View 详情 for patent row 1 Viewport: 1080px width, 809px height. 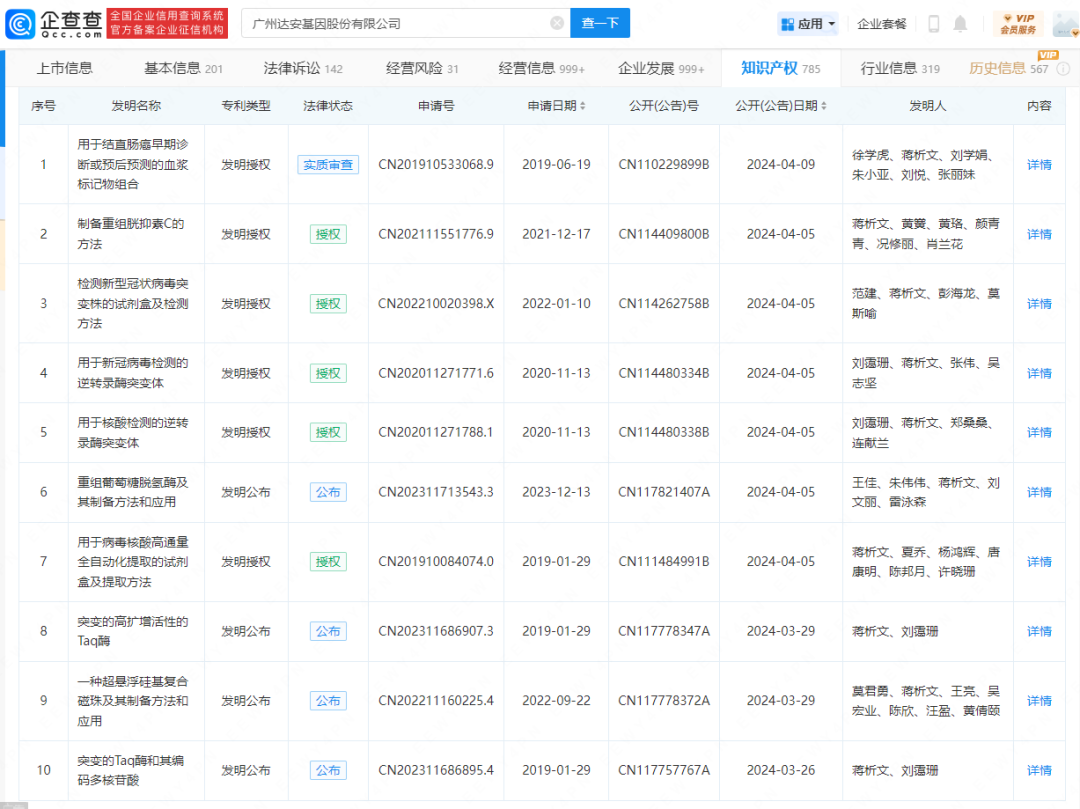tap(1039, 165)
